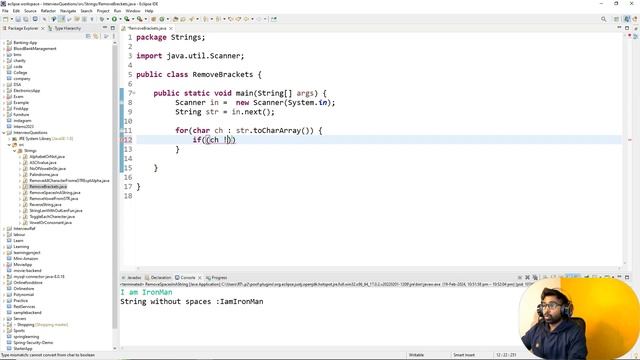This screenshot has height=360, width=640.
Task: Open the Navigate menu
Action: pos(68,11)
